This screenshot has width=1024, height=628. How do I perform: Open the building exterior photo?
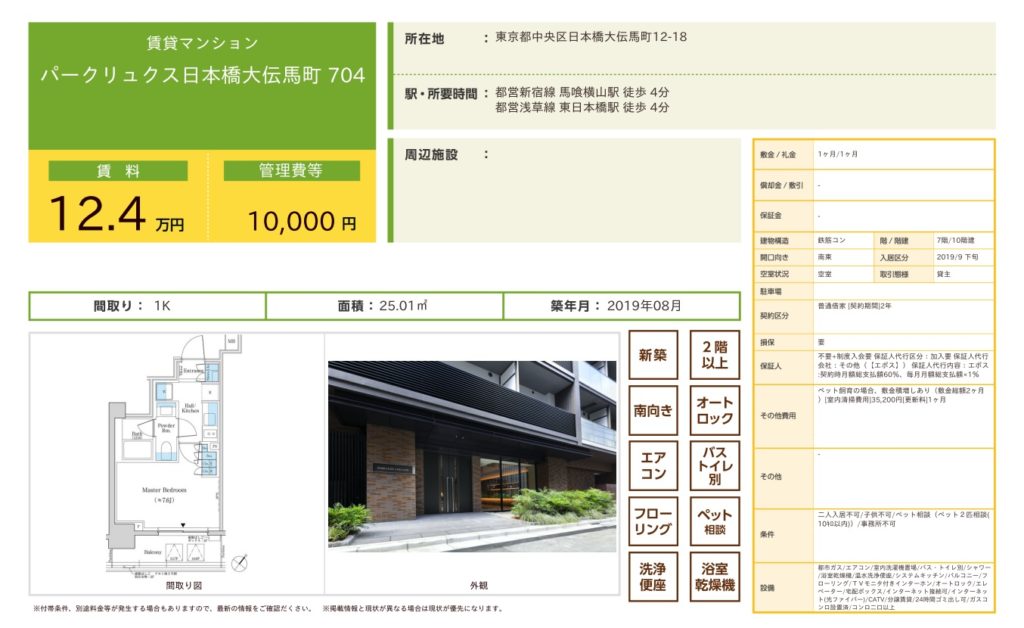point(472,457)
